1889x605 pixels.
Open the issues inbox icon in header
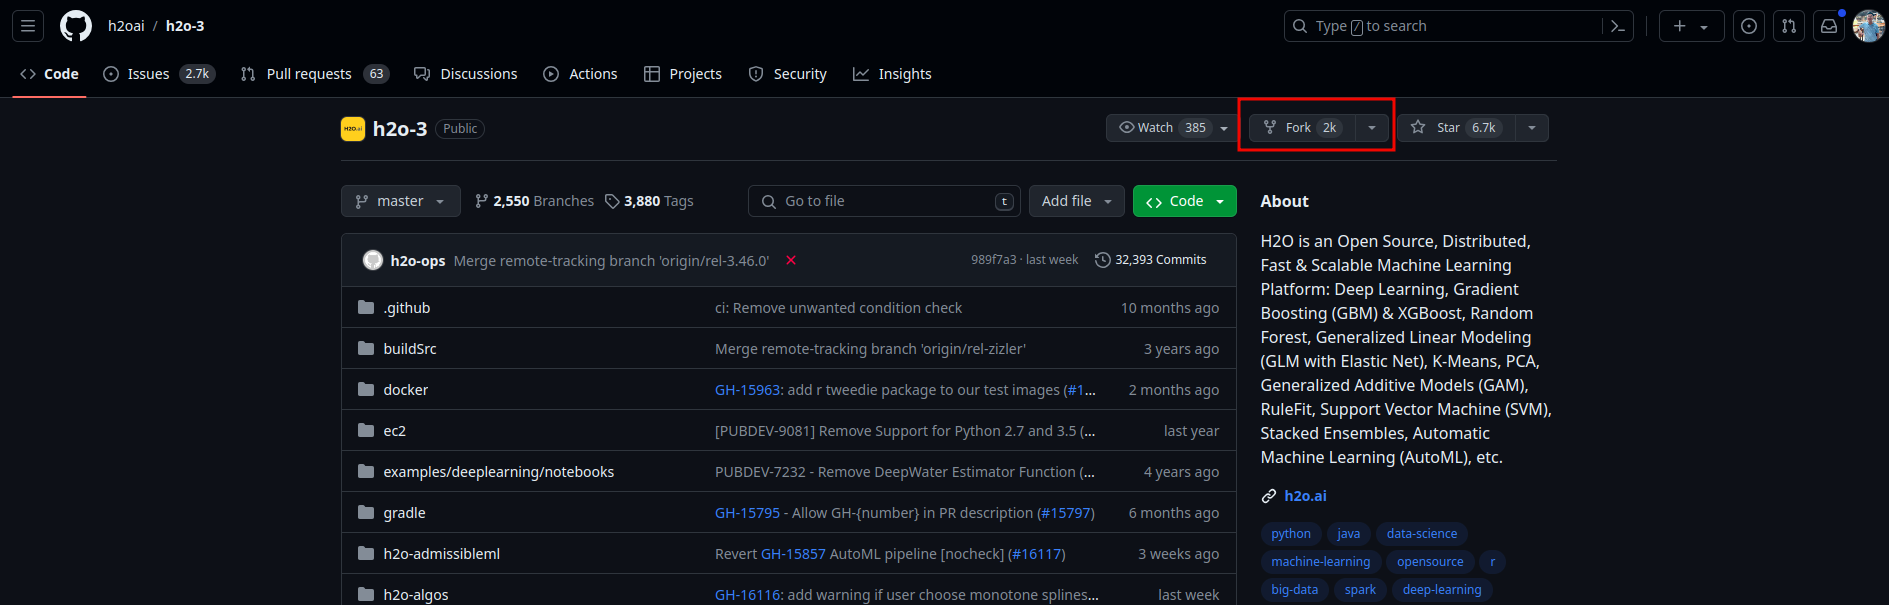[x=1749, y=26]
